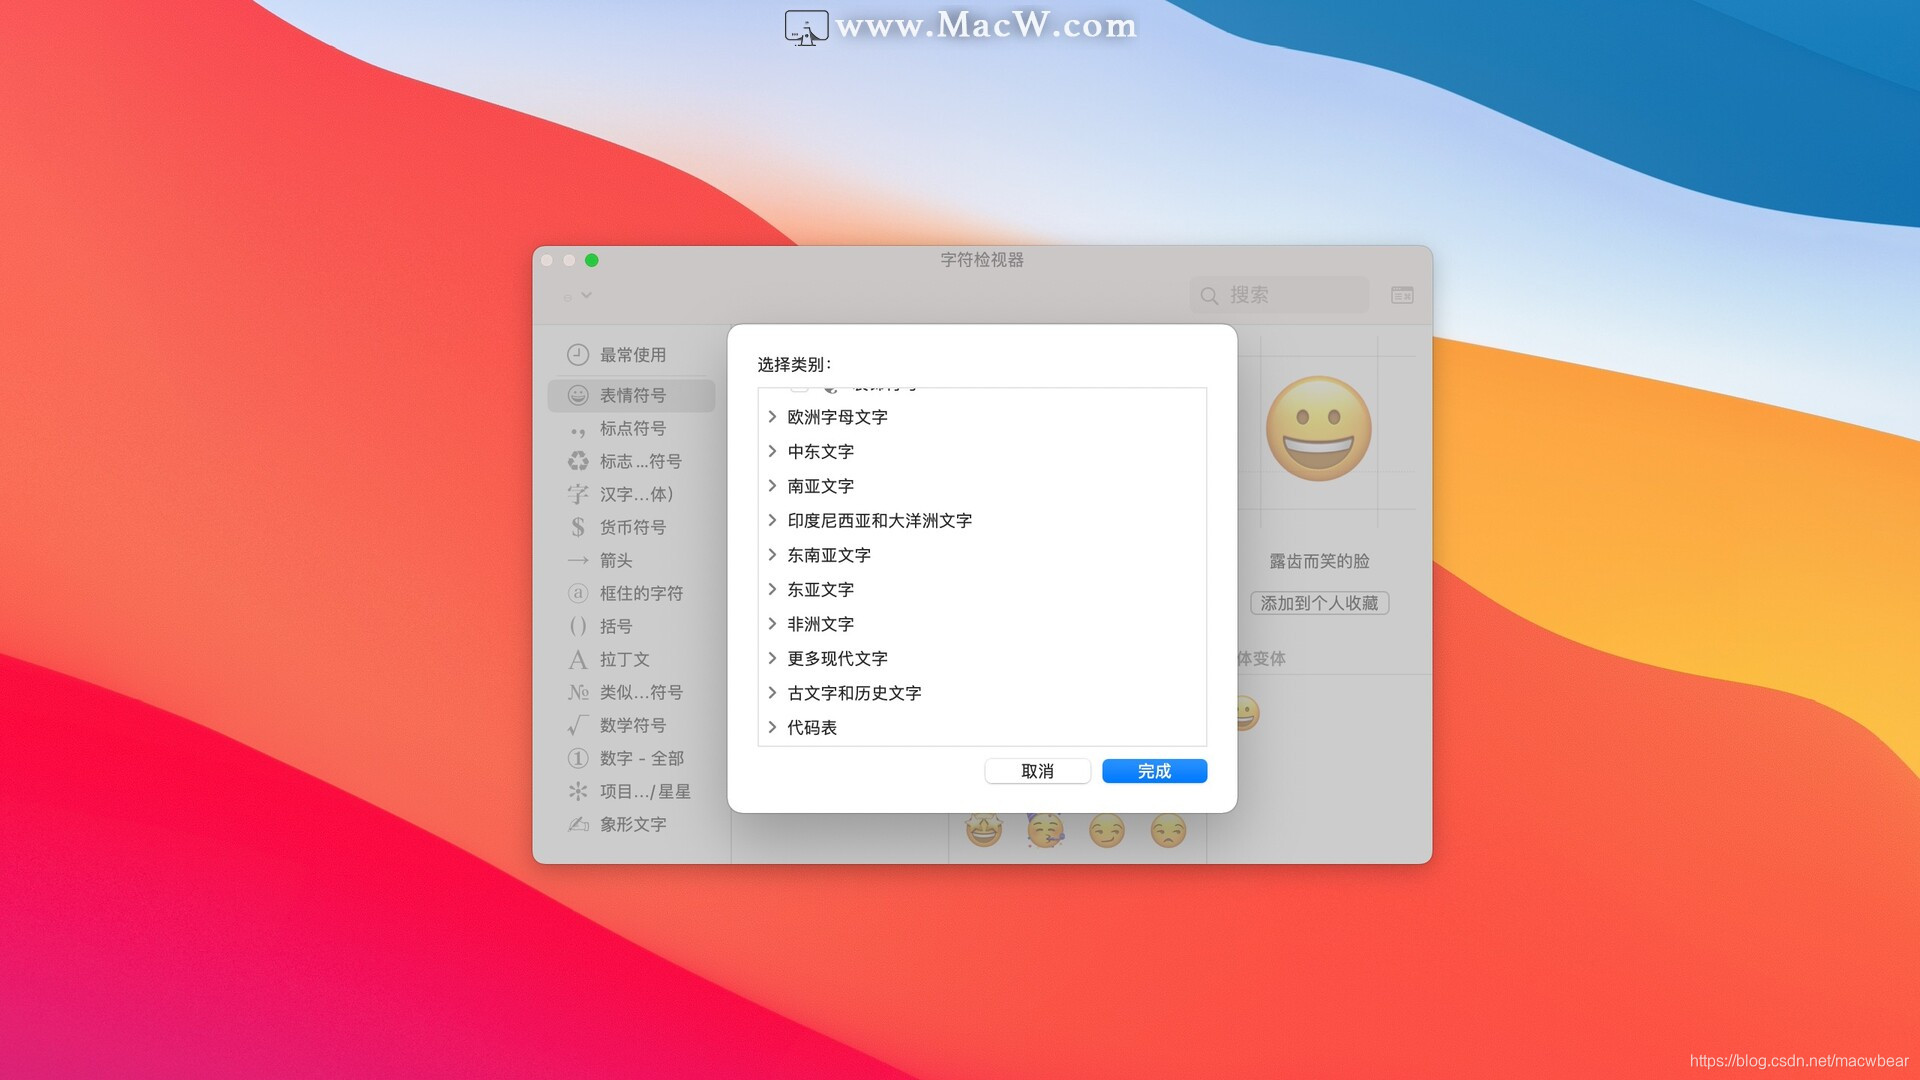Viewport: 1920px width, 1080px height.
Task: Expand the 欧洲字母文字 category
Action: (x=772, y=417)
